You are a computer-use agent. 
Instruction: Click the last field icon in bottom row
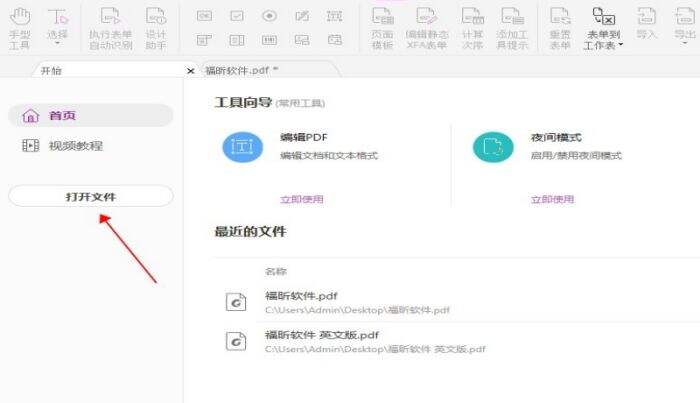click(x=335, y=40)
